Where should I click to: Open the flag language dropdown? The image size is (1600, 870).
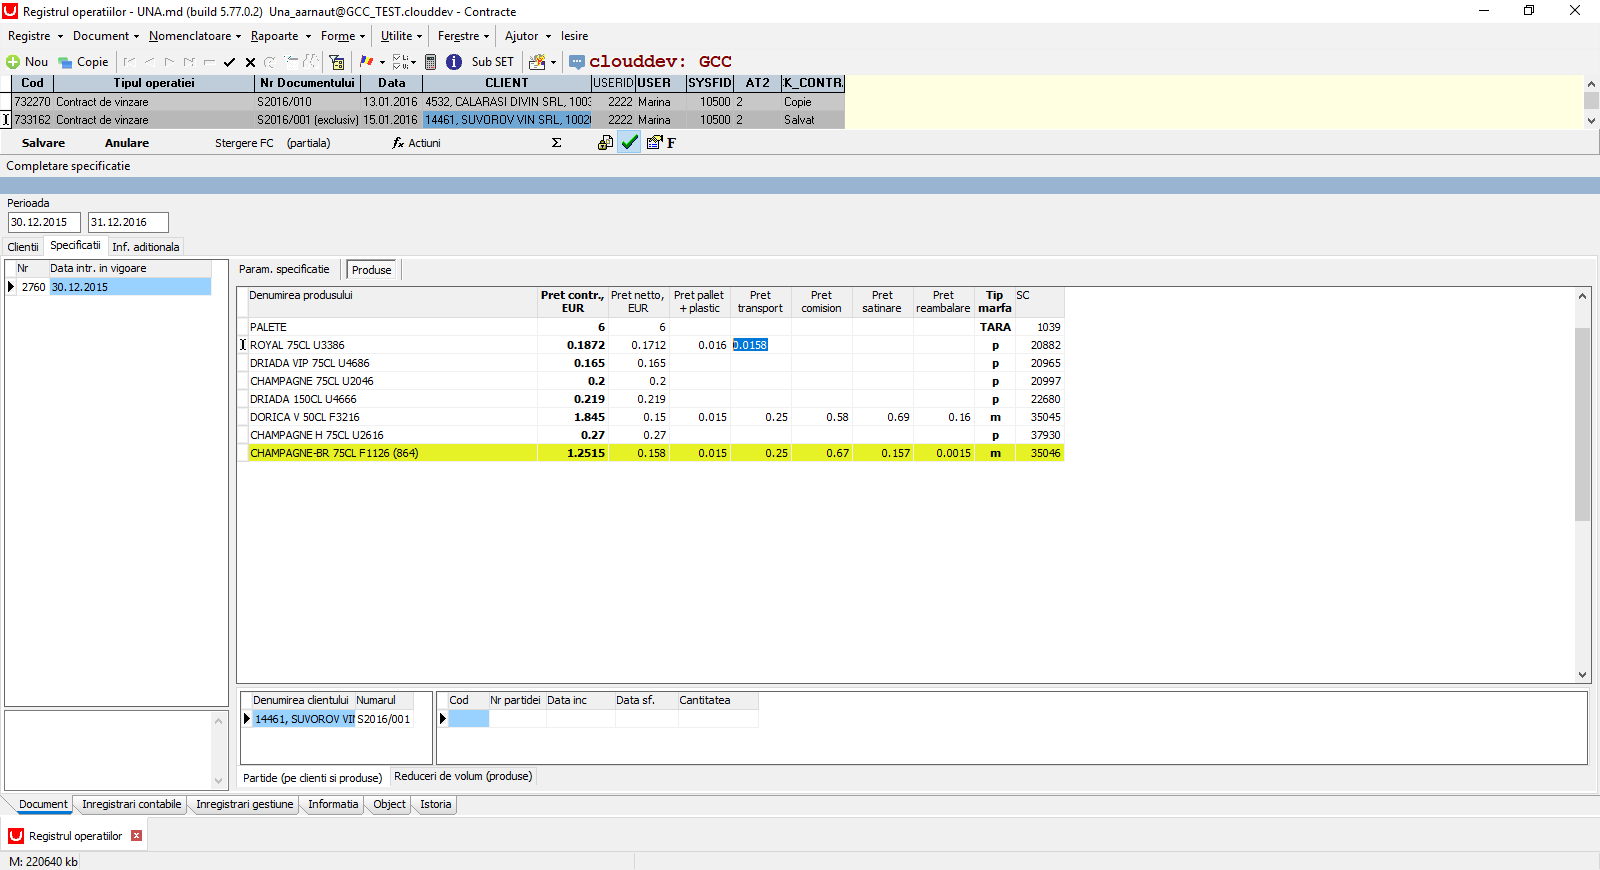[x=382, y=62]
